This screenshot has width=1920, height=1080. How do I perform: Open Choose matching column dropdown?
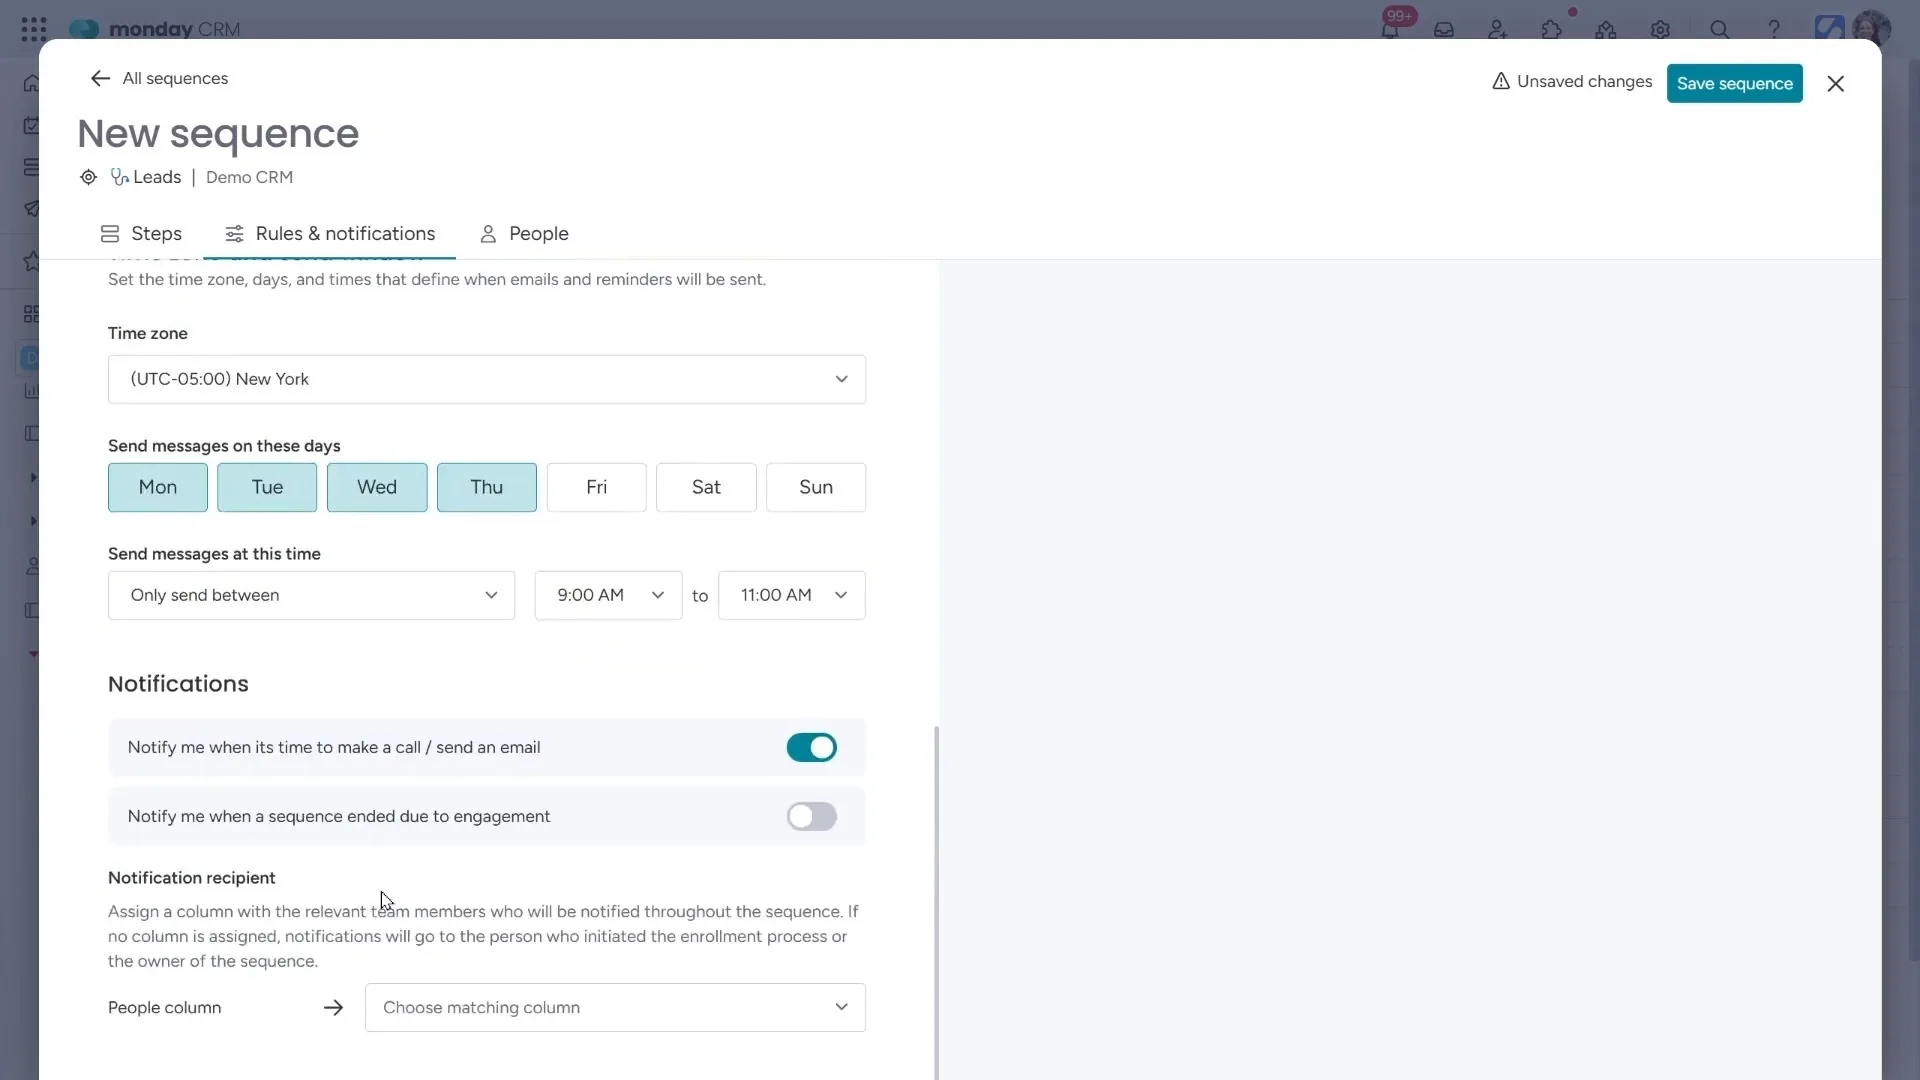614,1007
